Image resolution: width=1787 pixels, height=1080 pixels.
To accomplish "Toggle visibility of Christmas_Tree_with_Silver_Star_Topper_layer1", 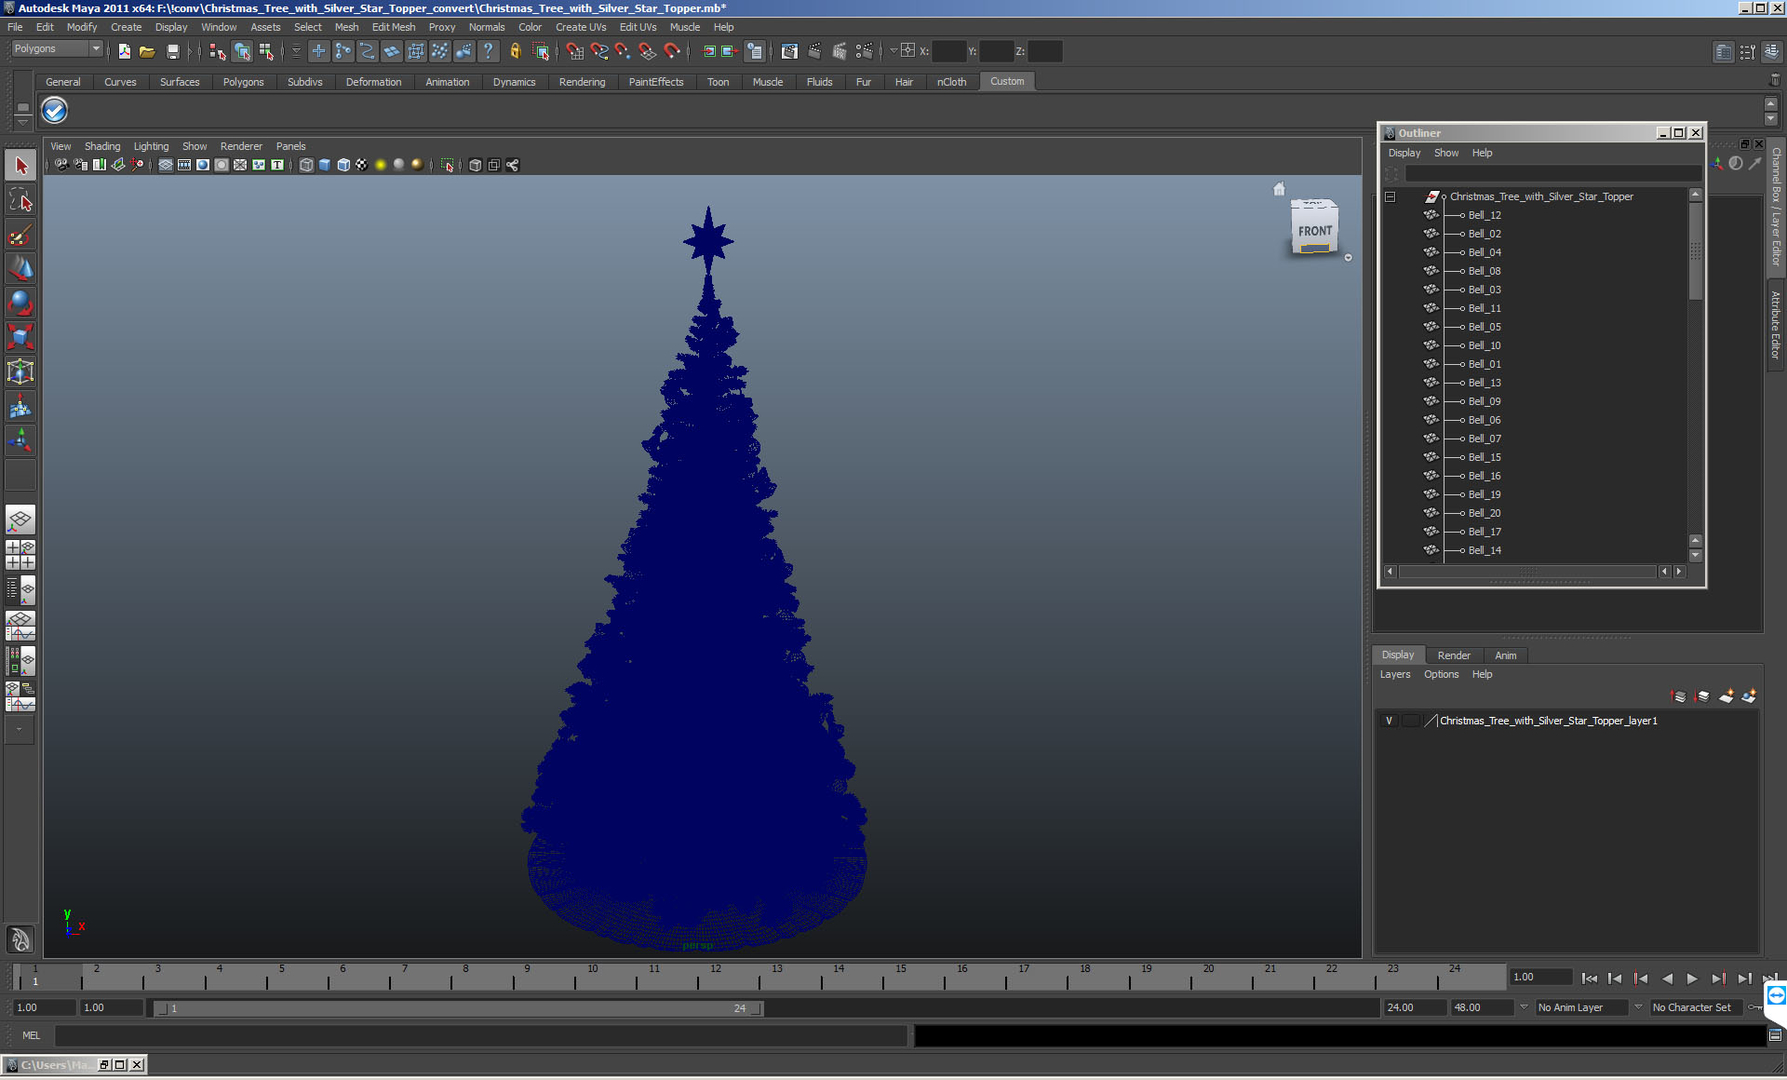I will pos(1390,720).
